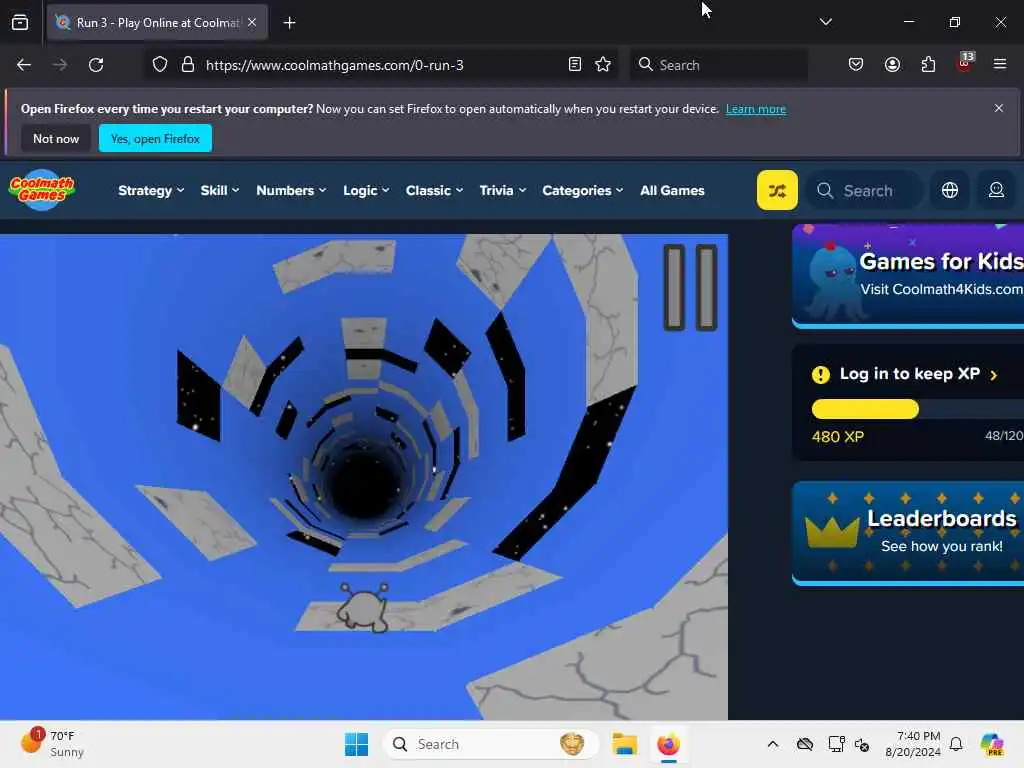Open the Firefox application menu
This screenshot has height=768, width=1024.
pyautogui.click(x=1000, y=65)
